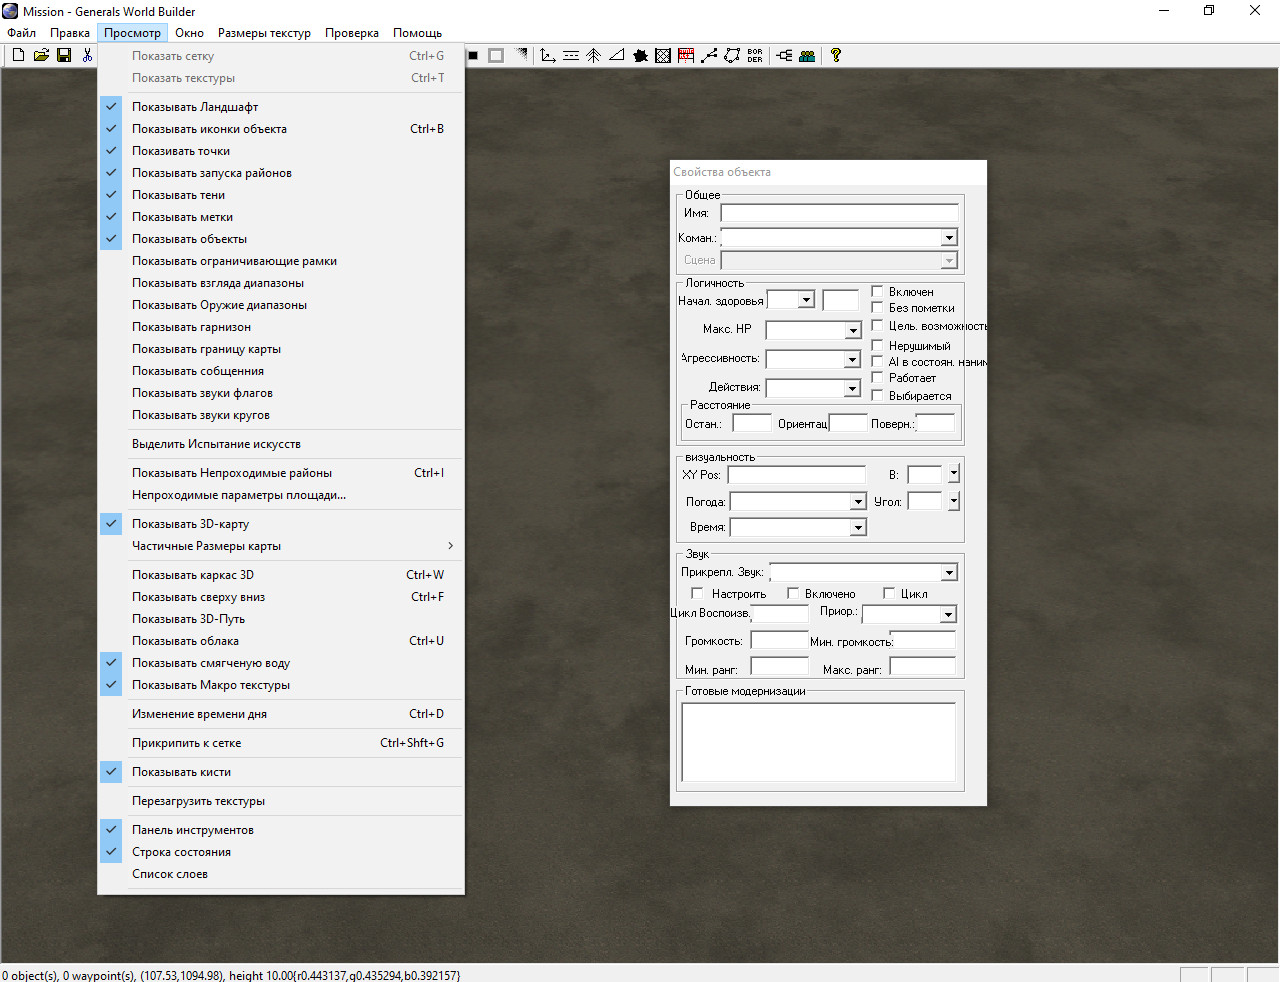Select the ramp tool triangle icon
Screen dimensions: 1280x982
point(617,56)
